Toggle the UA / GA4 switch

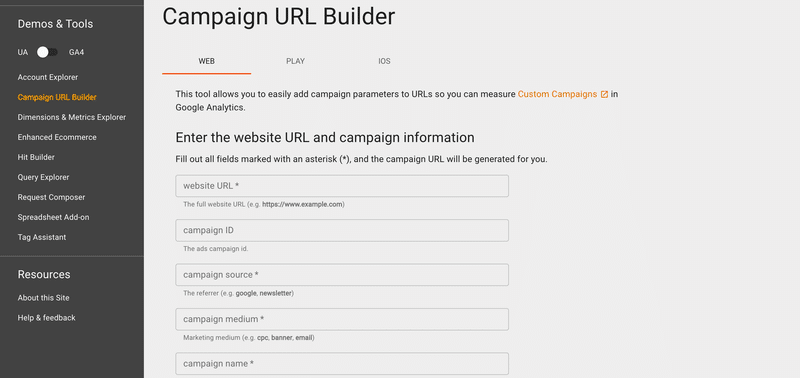(47, 52)
